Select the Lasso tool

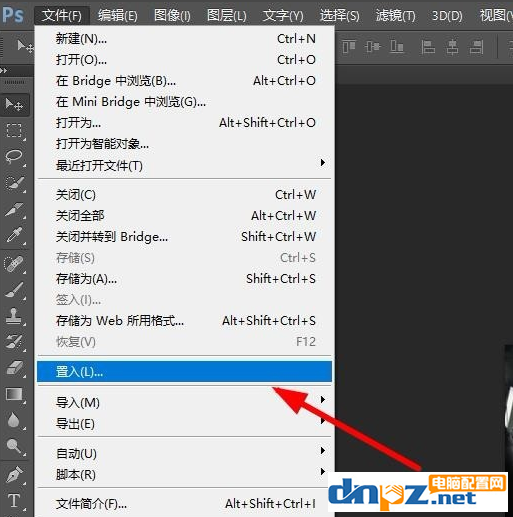[x=14, y=156]
